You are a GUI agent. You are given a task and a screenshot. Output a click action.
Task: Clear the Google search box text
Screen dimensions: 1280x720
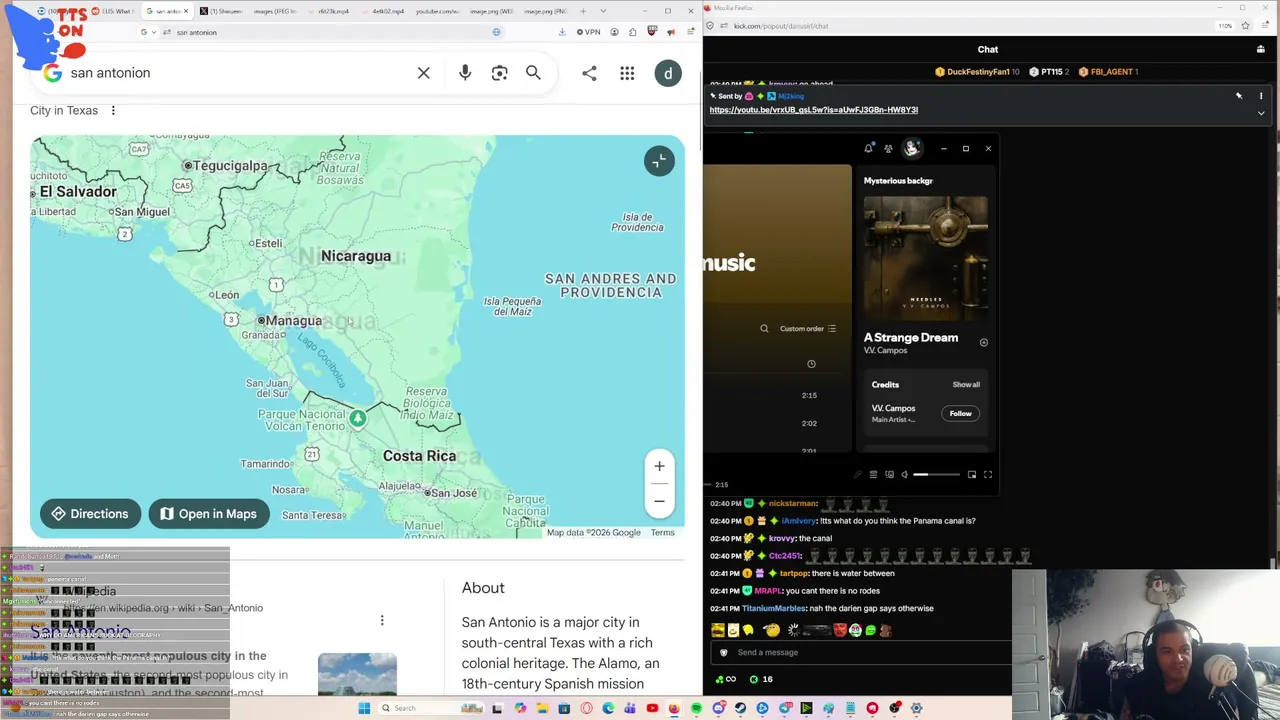[424, 73]
